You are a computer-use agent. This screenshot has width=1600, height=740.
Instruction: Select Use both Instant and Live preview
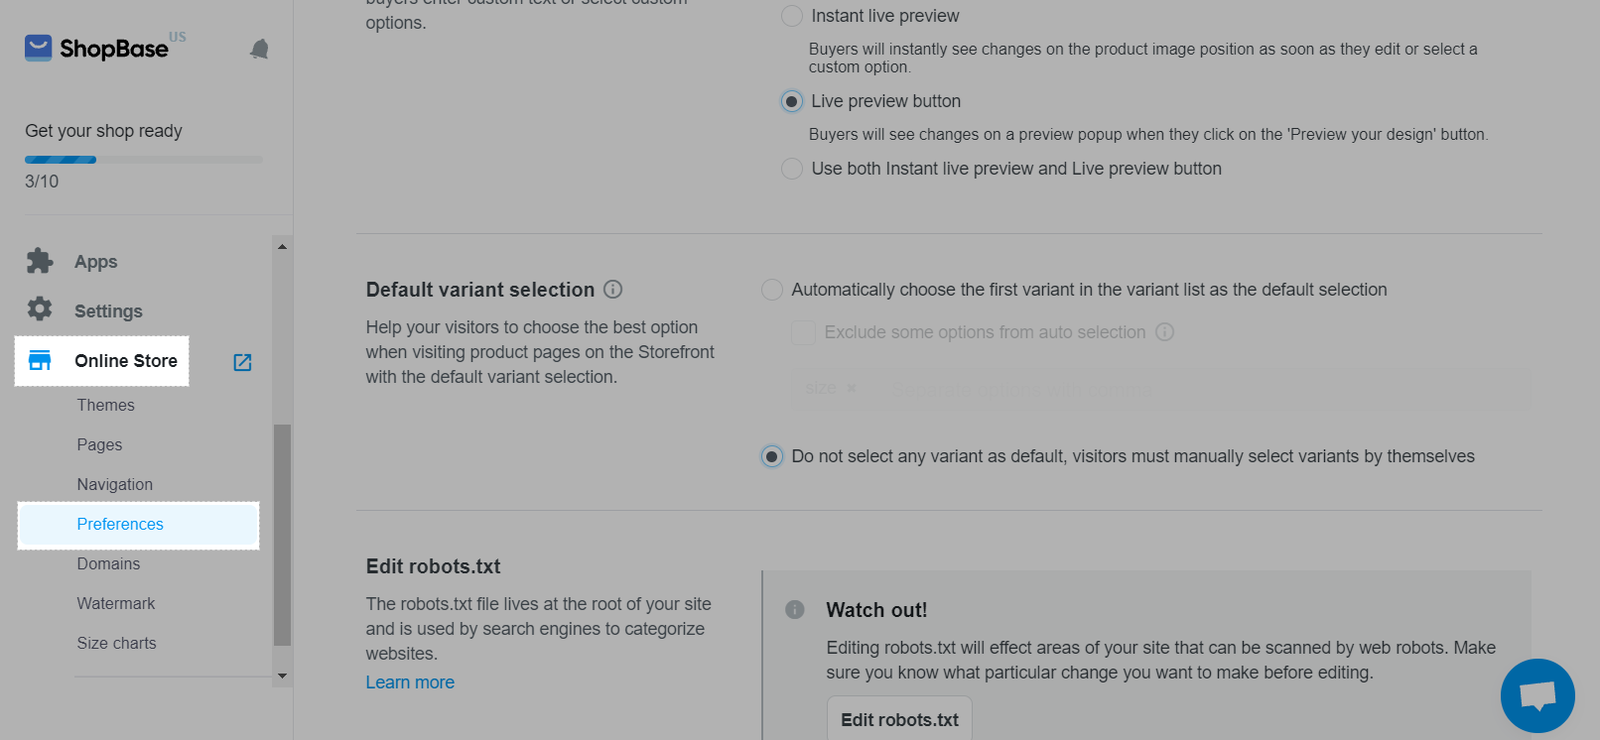[x=792, y=169]
